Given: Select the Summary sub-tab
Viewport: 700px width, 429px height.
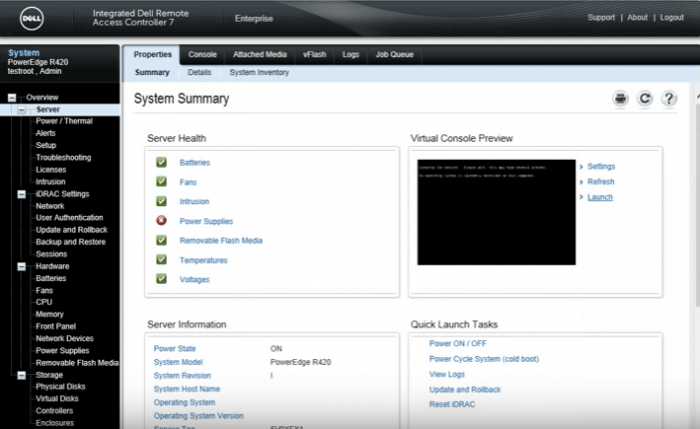Looking at the screenshot, I should (x=152, y=72).
